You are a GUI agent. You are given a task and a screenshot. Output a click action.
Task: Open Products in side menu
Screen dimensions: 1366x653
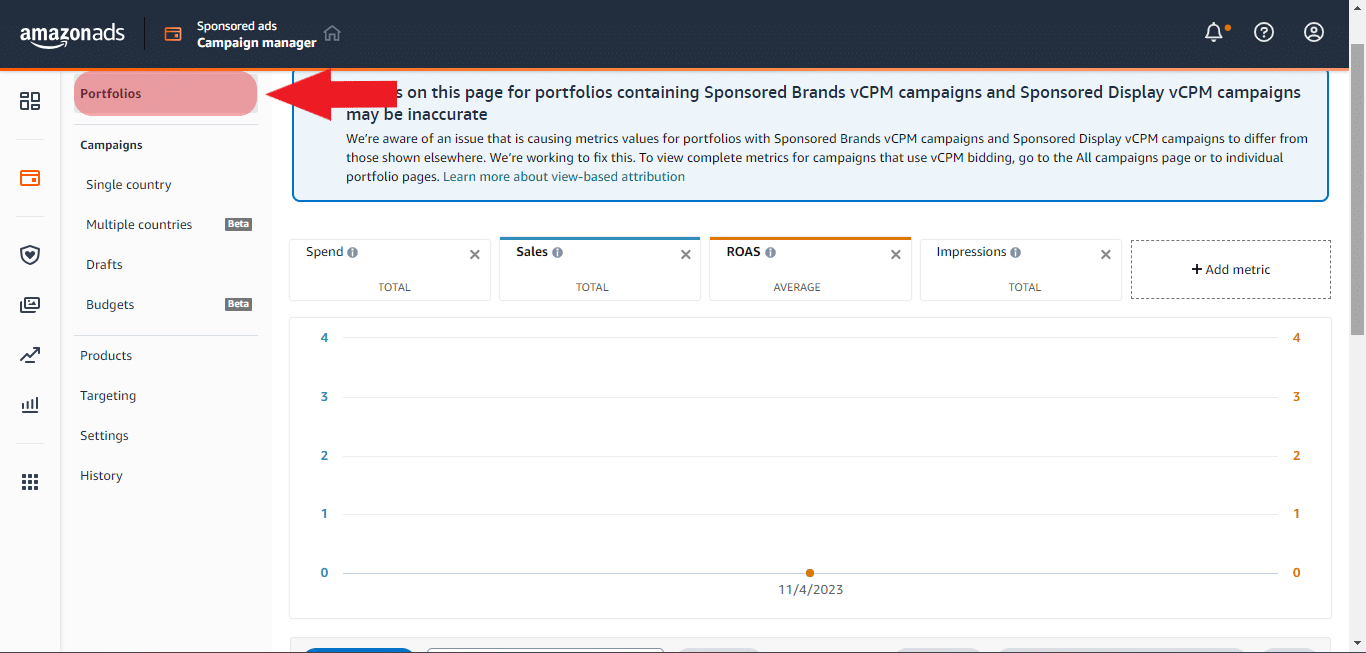coord(106,356)
